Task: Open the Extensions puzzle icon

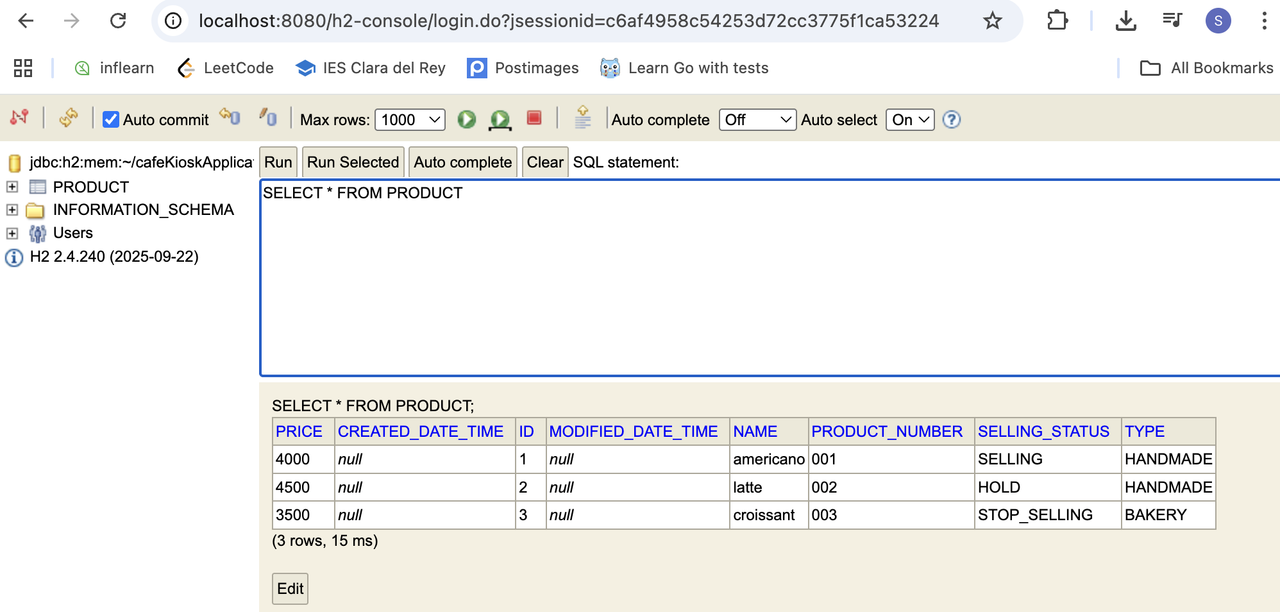Action: click(x=1057, y=21)
